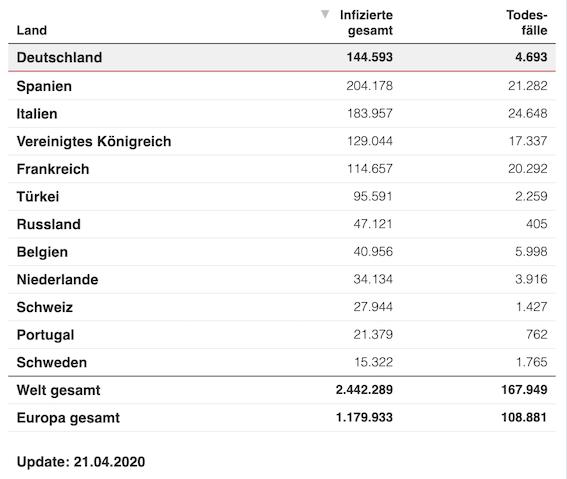Screen dimensions: 567x479
Task: Click the Belgien country name
Action: click(x=42, y=252)
